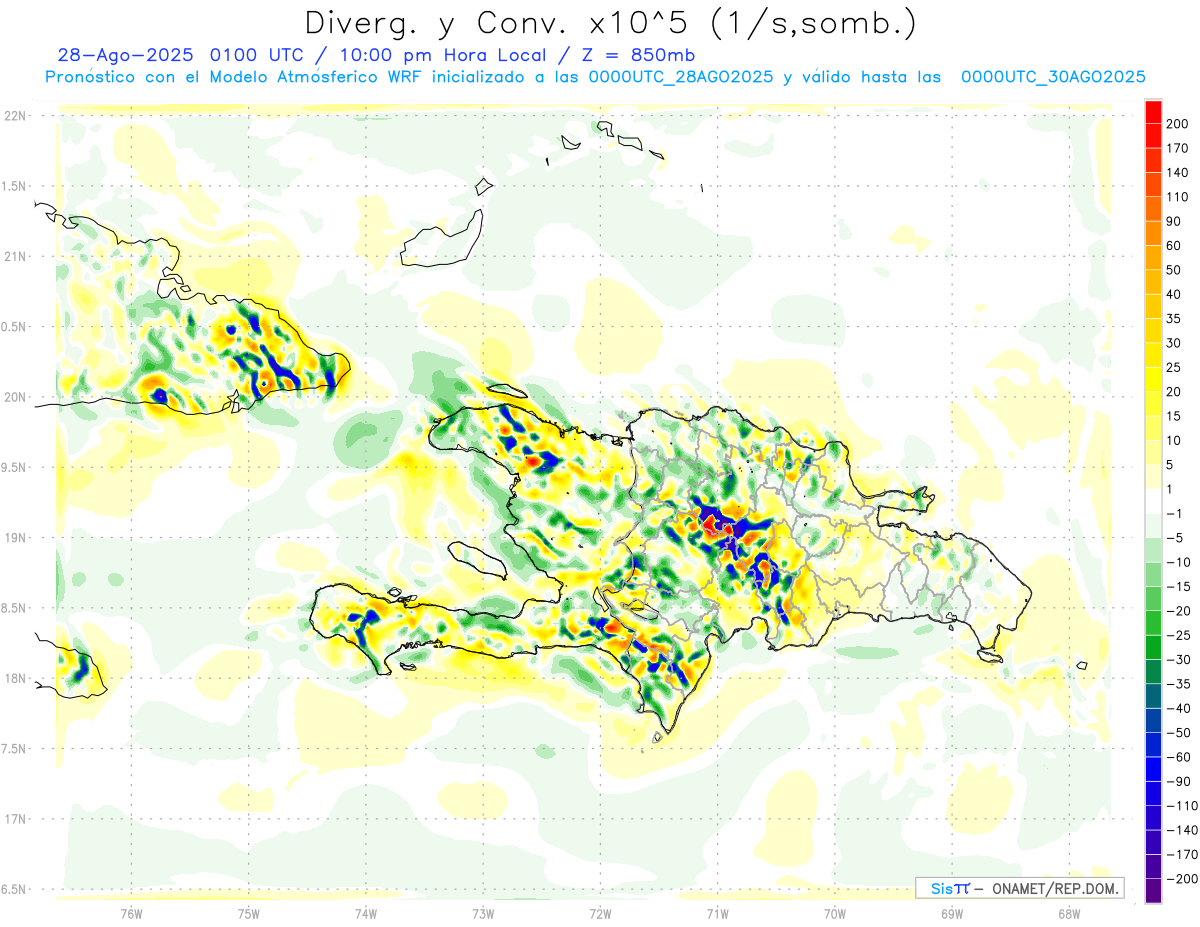Select the '69W' longitude label
Viewport: 1200px width, 927px height.
(x=952, y=914)
